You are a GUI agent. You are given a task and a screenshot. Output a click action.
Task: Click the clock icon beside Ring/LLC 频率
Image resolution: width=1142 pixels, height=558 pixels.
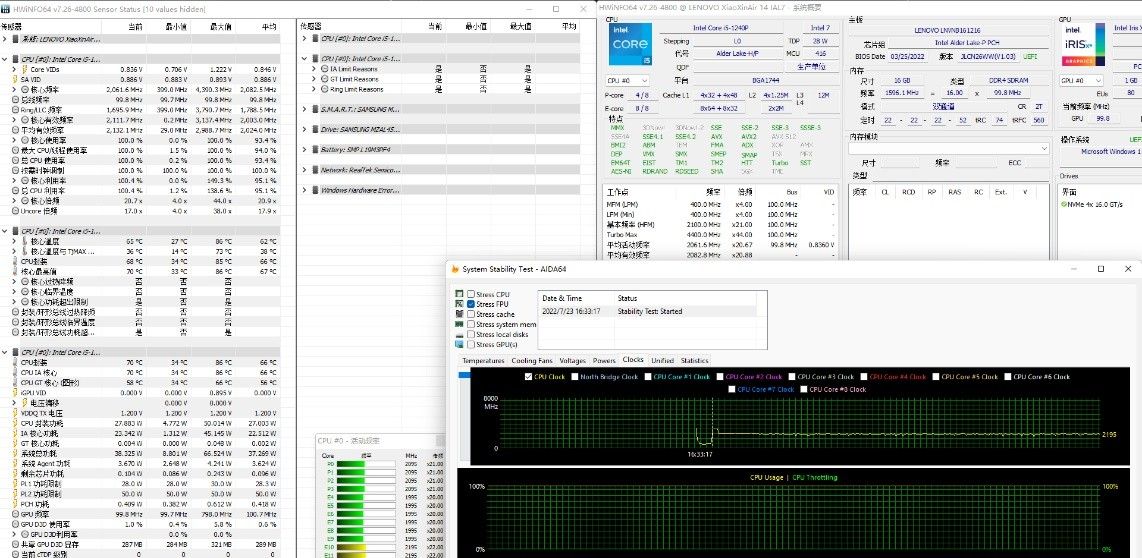[16, 109]
